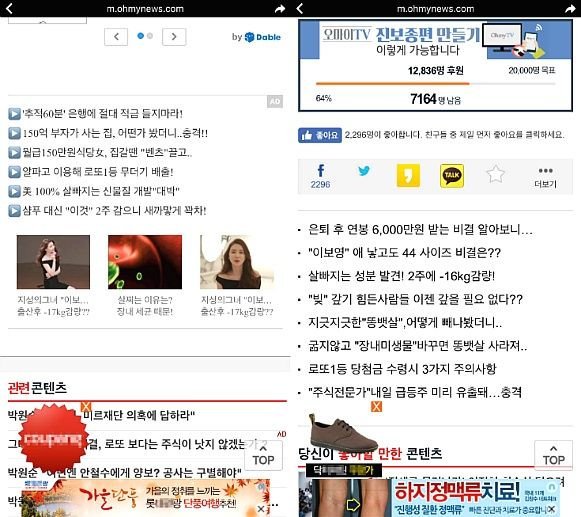Go to the next Dable carousel page
The width and height of the screenshot is (581, 517).
click(x=174, y=37)
